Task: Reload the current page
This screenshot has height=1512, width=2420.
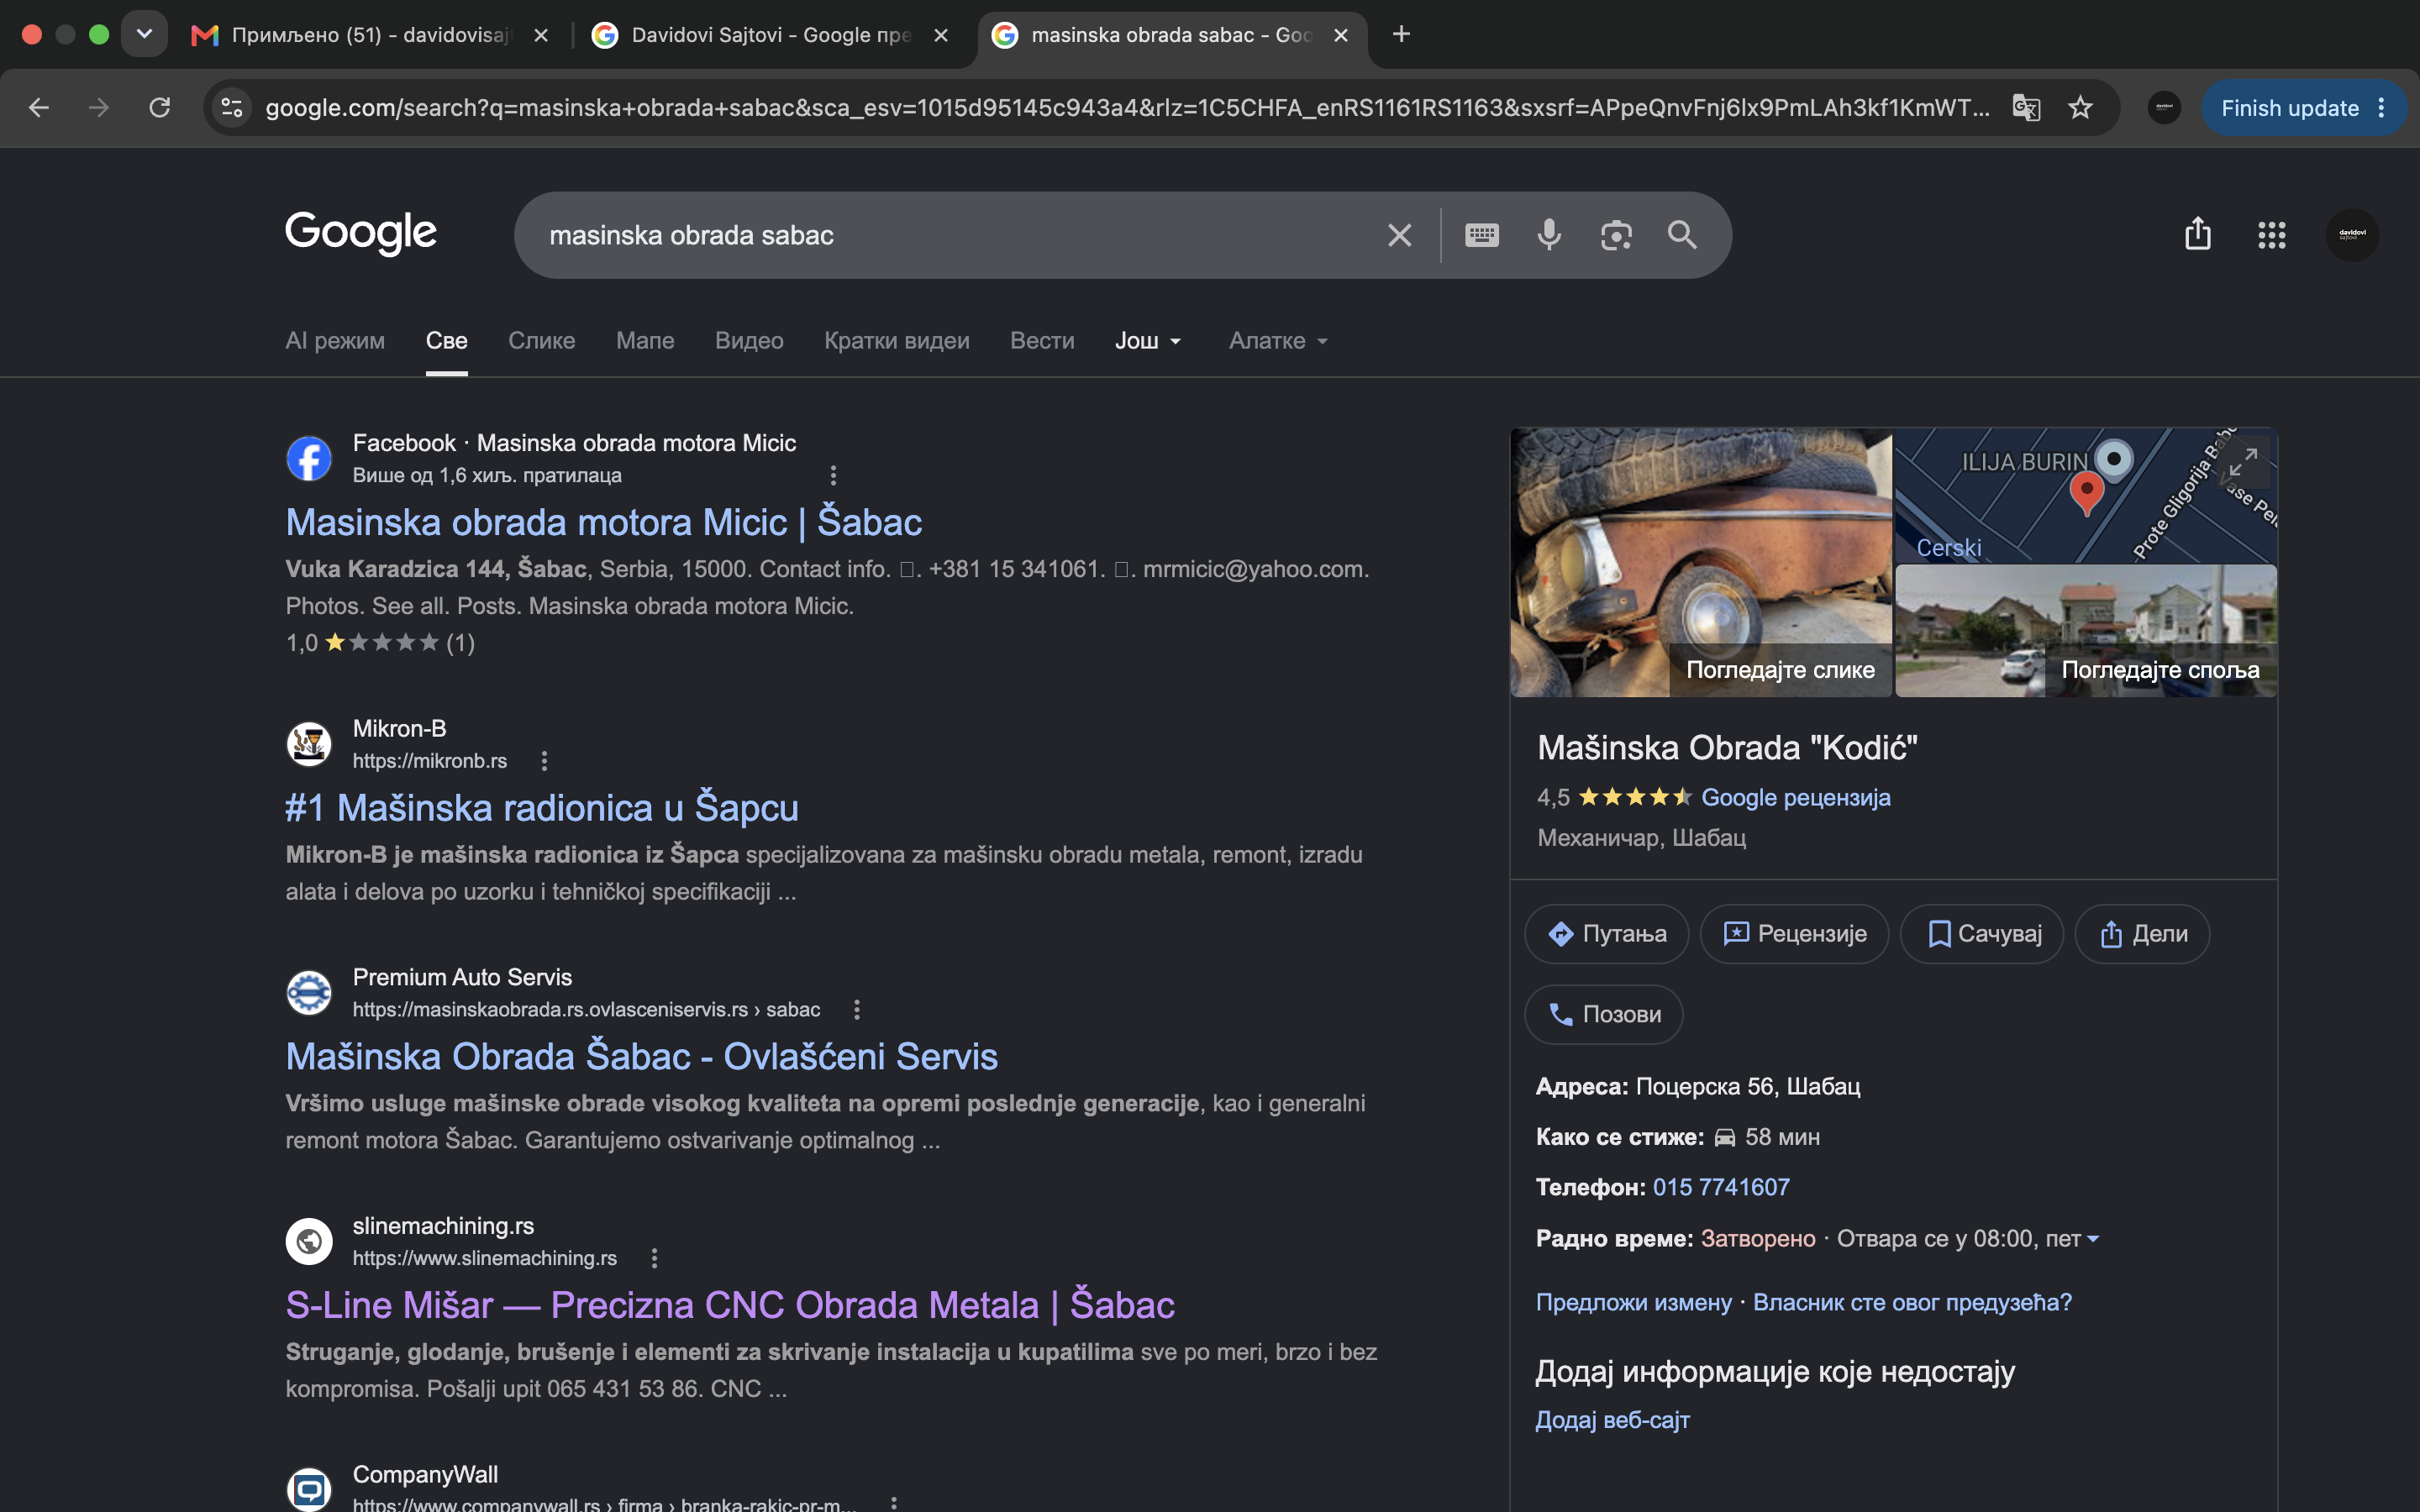Action: [160, 108]
